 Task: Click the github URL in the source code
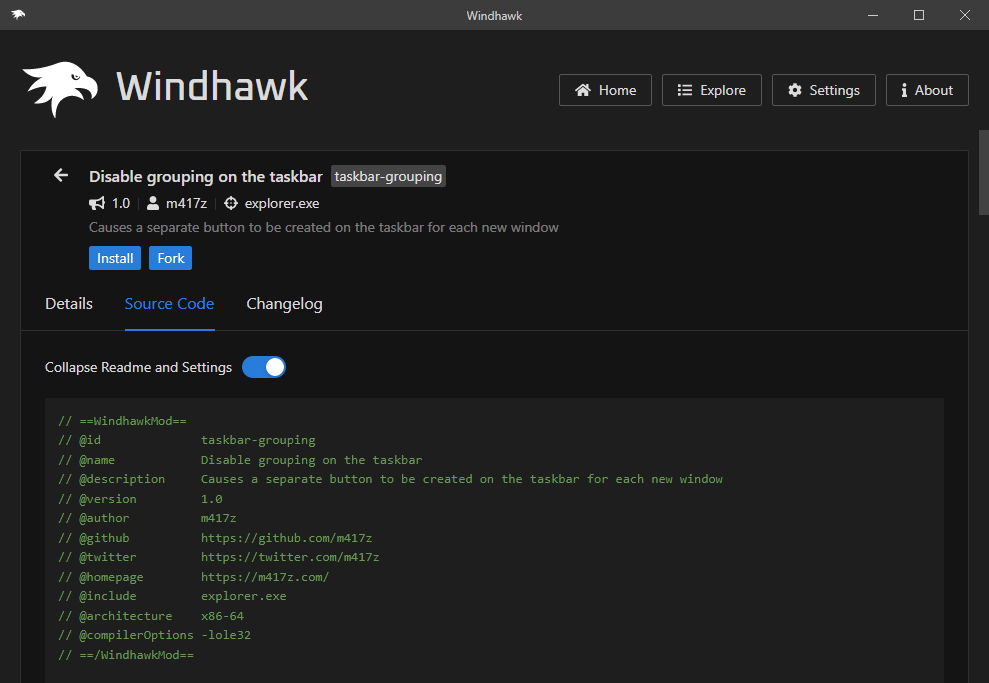(286, 538)
